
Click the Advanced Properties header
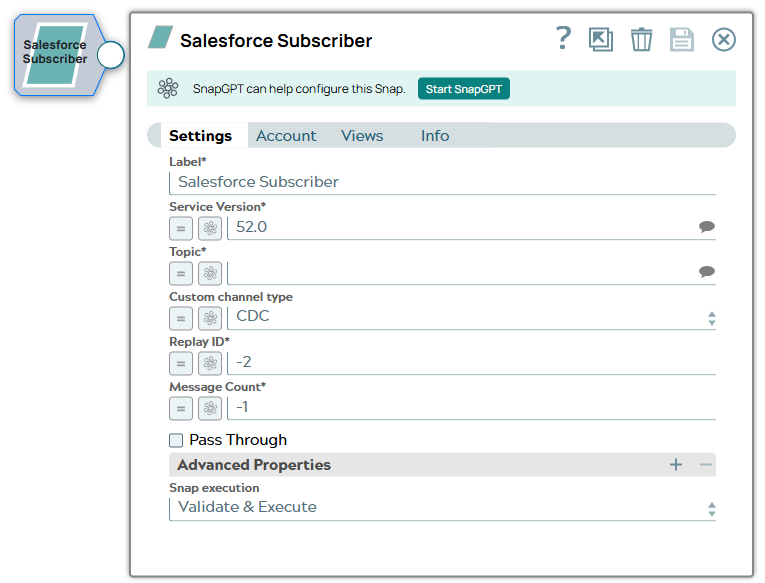pos(443,464)
